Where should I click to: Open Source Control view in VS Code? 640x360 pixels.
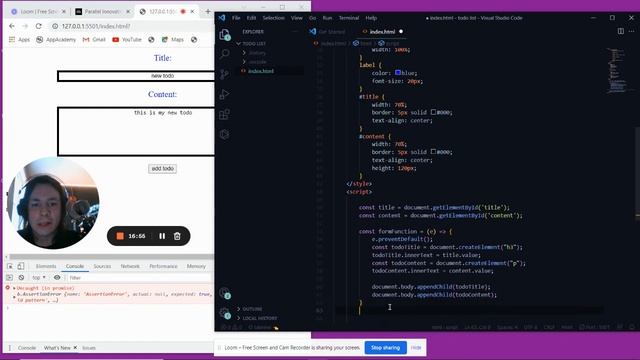[x=224, y=74]
